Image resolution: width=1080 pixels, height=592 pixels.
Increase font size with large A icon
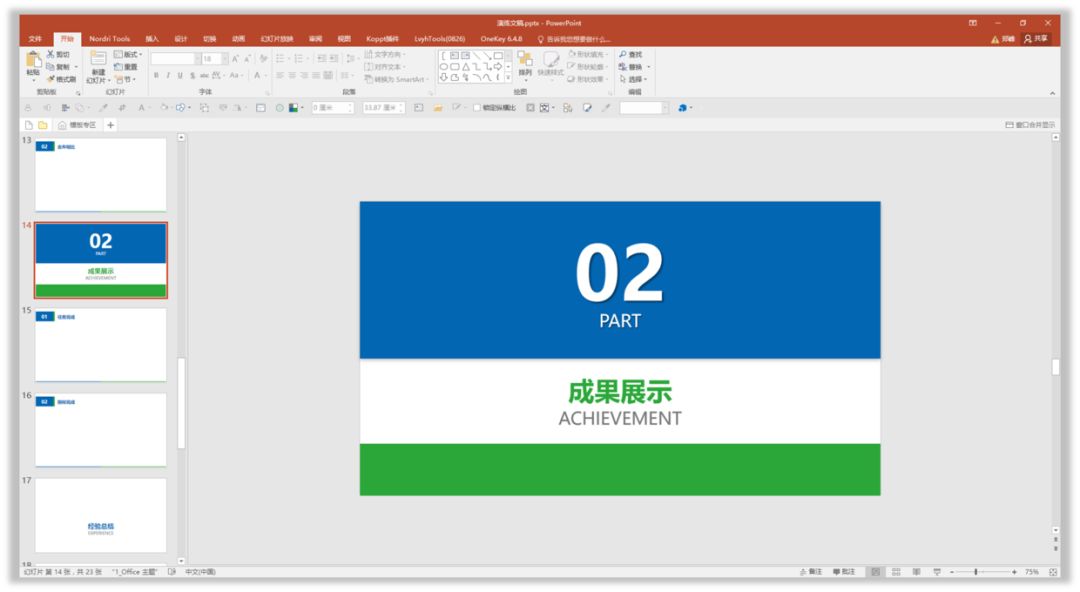click(x=235, y=59)
